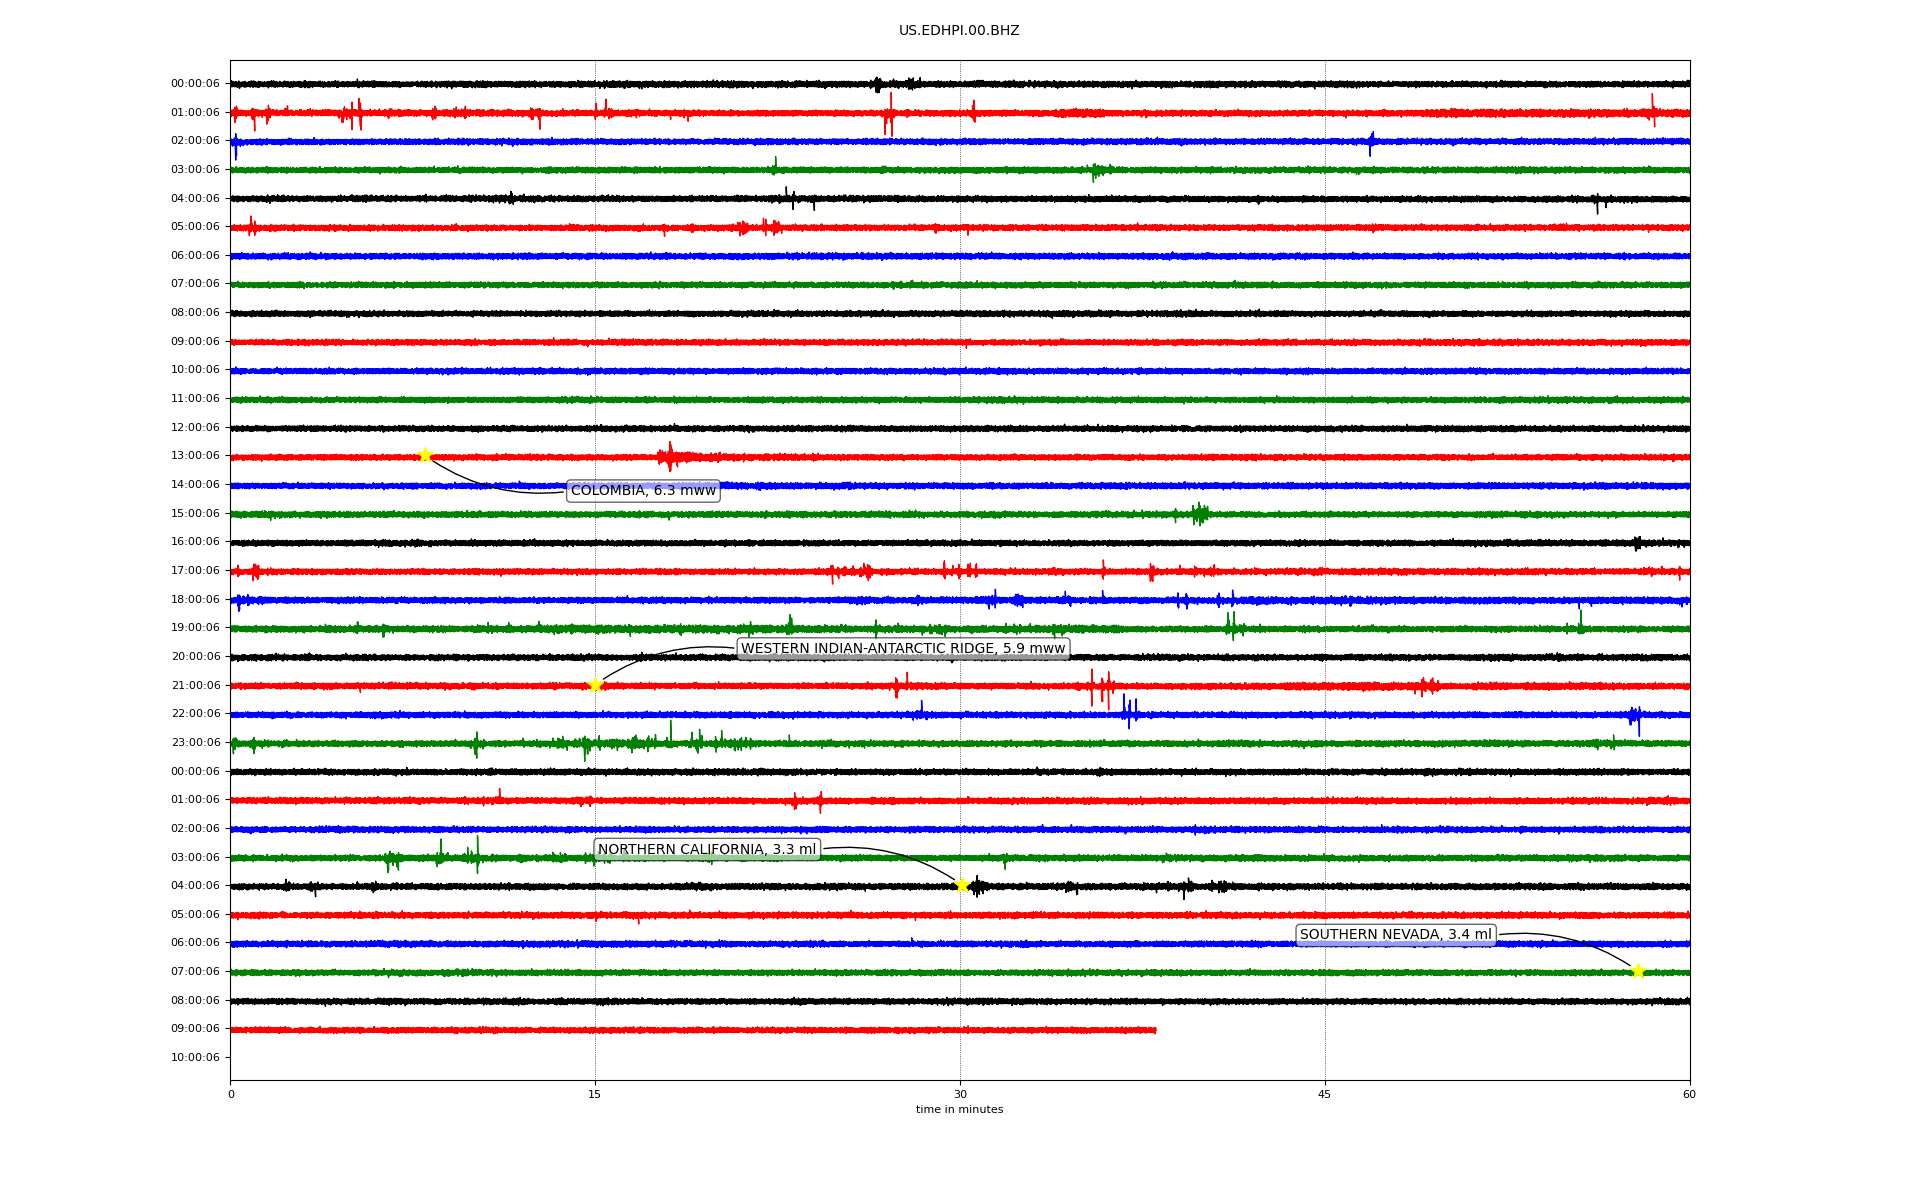Click the 17:00:06 row time label
This screenshot has height=1200, width=1920.
[x=195, y=571]
